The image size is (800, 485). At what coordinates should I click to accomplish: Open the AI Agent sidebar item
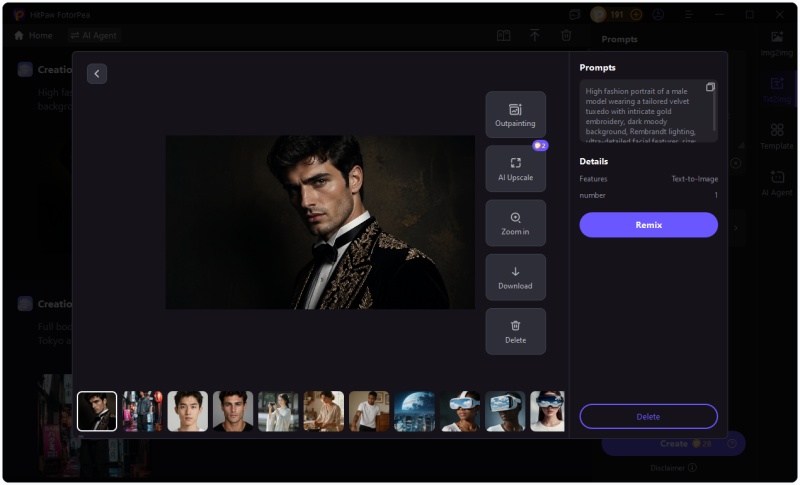point(777,183)
